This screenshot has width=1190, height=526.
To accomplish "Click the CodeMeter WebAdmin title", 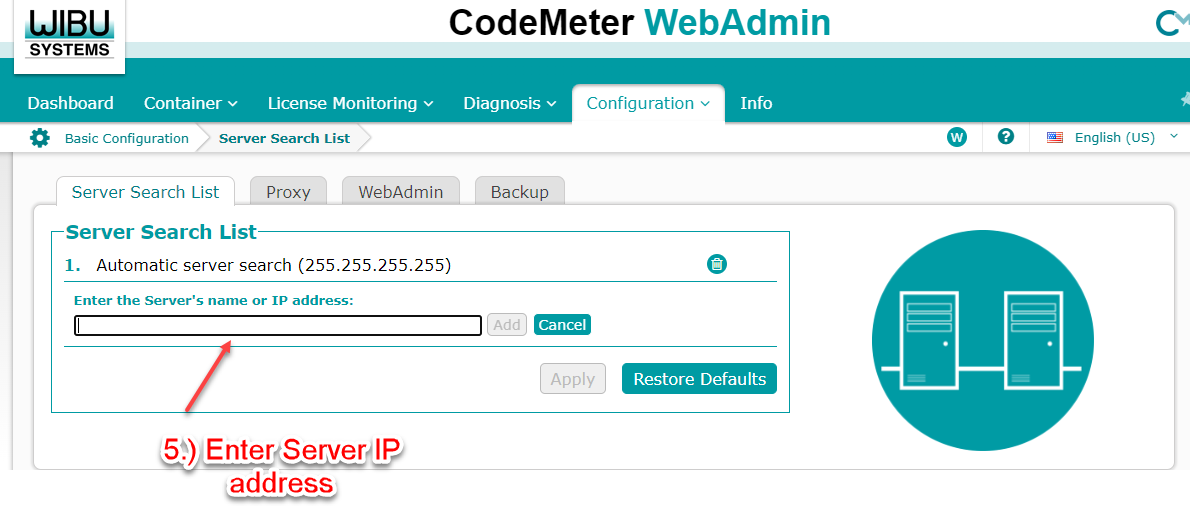I will (640, 24).
